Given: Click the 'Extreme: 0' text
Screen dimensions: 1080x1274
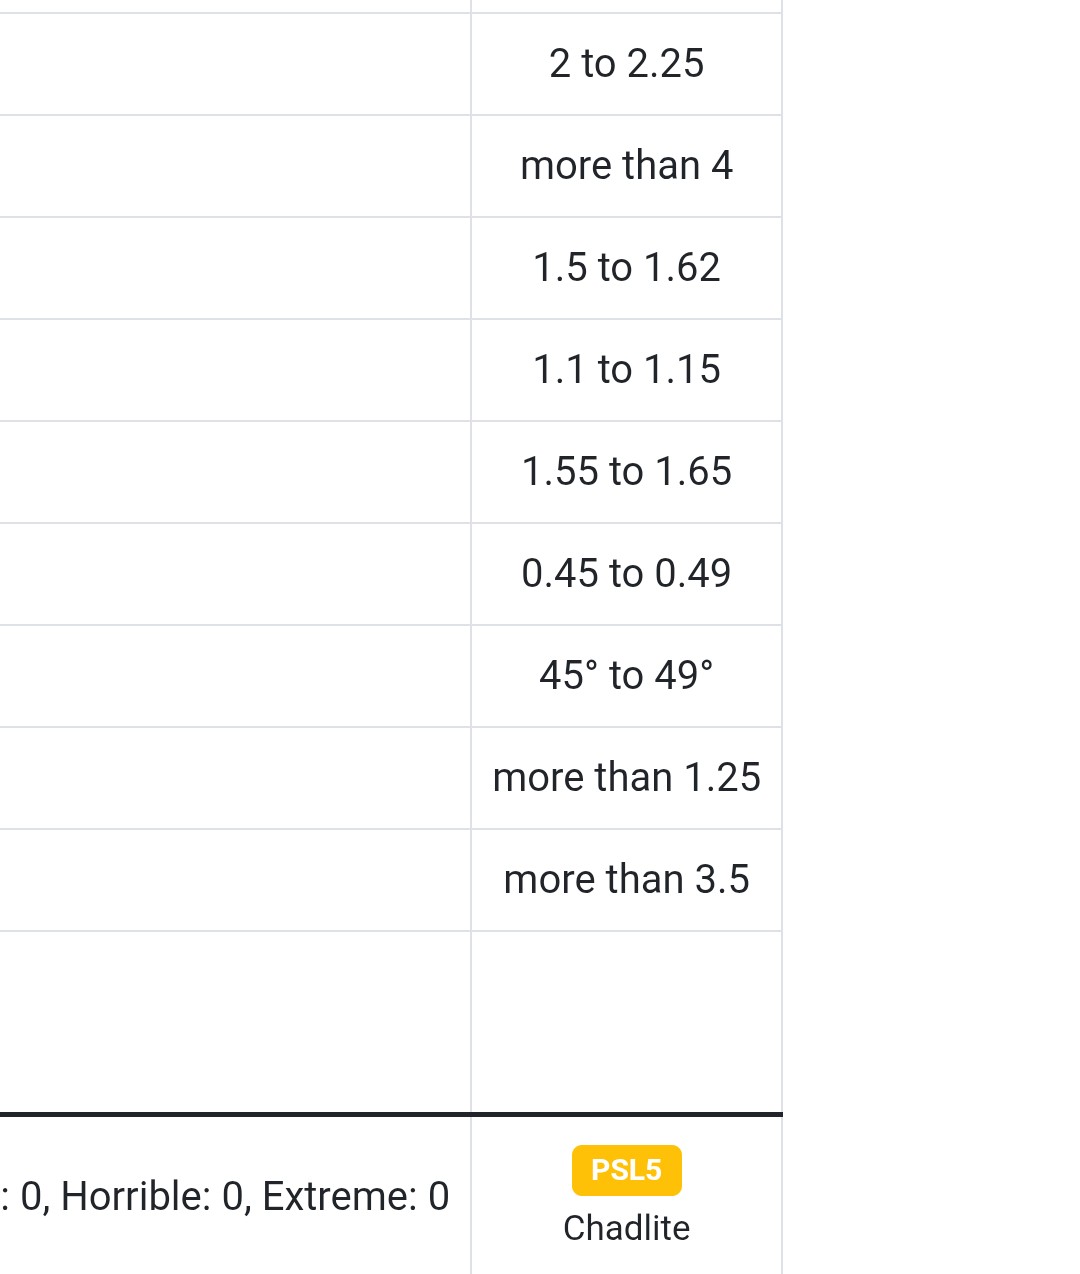Looking at the screenshot, I should click(x=355, y=1196).
